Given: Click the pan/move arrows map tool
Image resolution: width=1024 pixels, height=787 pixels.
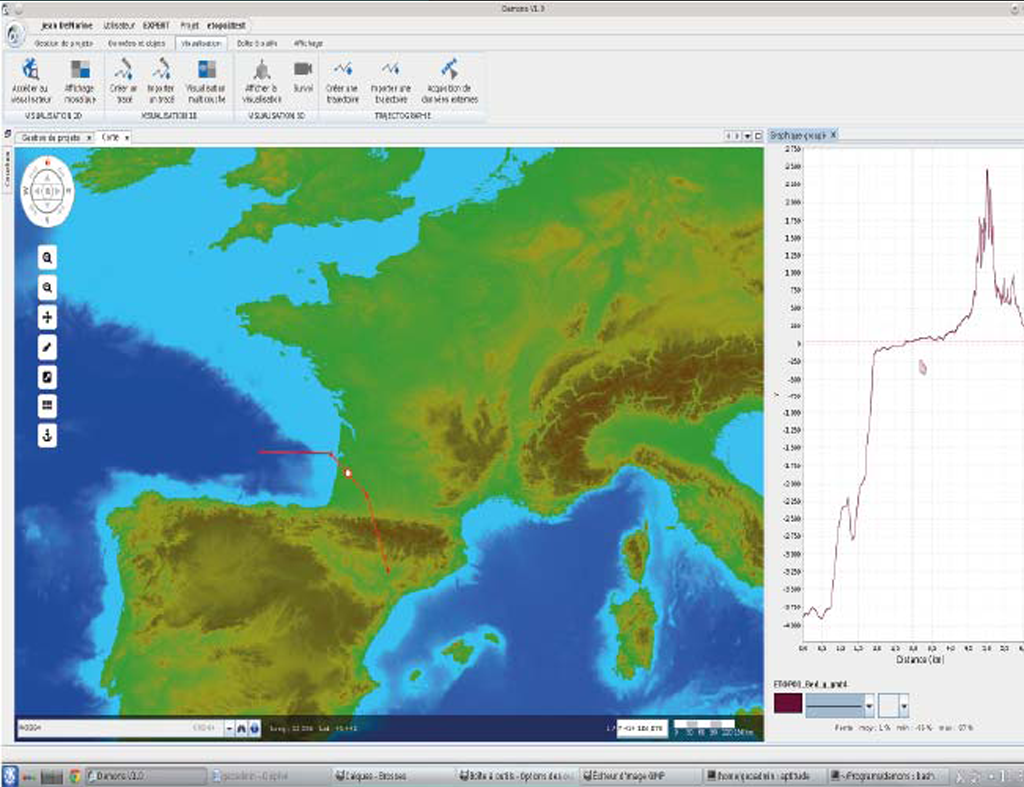Looking at the screenshot, I should click(47, 317).
